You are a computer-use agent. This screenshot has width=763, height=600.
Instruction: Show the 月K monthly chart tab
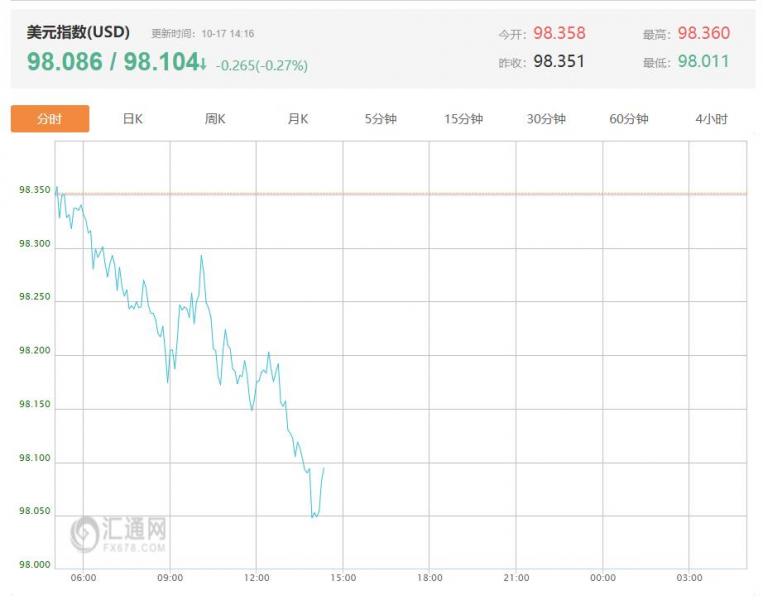298,119
